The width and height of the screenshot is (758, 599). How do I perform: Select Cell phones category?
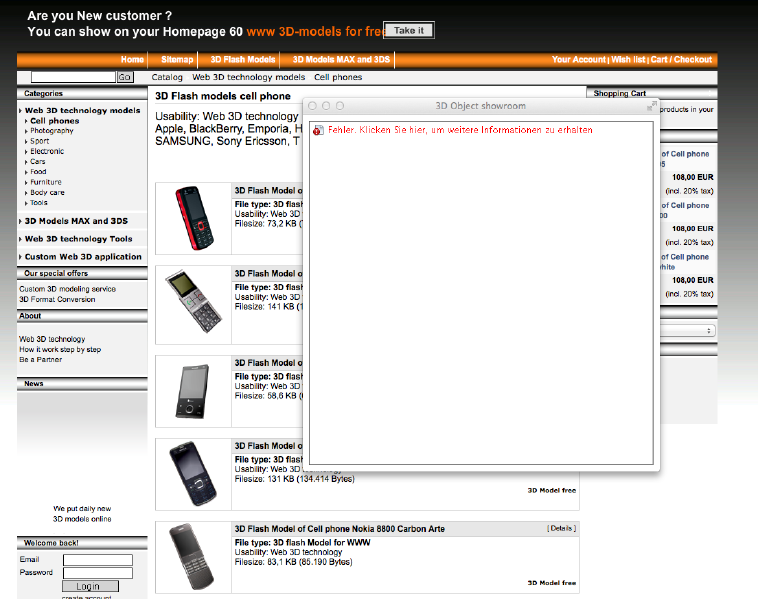[x=55, y=121]
